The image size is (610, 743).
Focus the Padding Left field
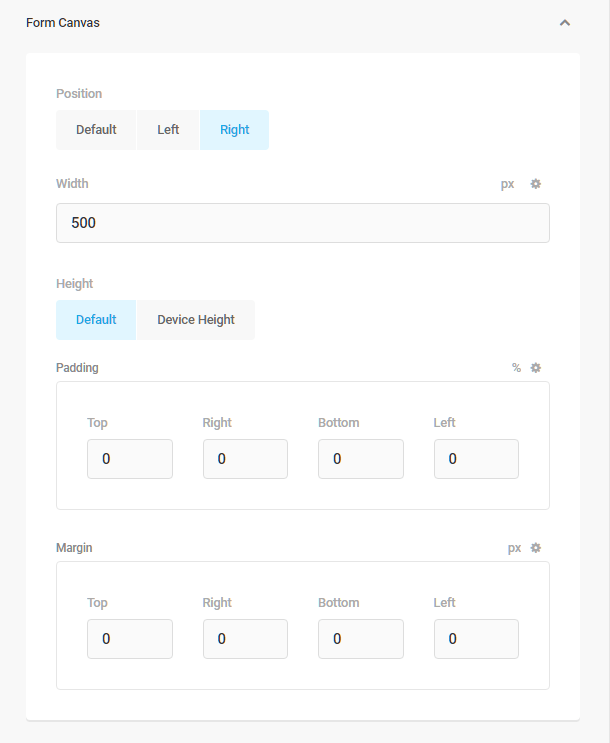point(476,459)
